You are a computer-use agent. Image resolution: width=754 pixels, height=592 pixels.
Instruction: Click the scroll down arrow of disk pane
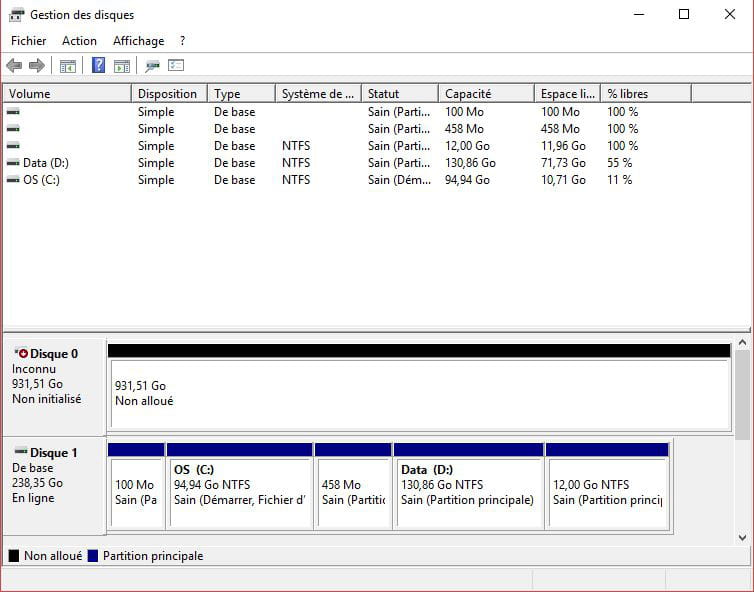pyautogui.click(x=742, y=537)
